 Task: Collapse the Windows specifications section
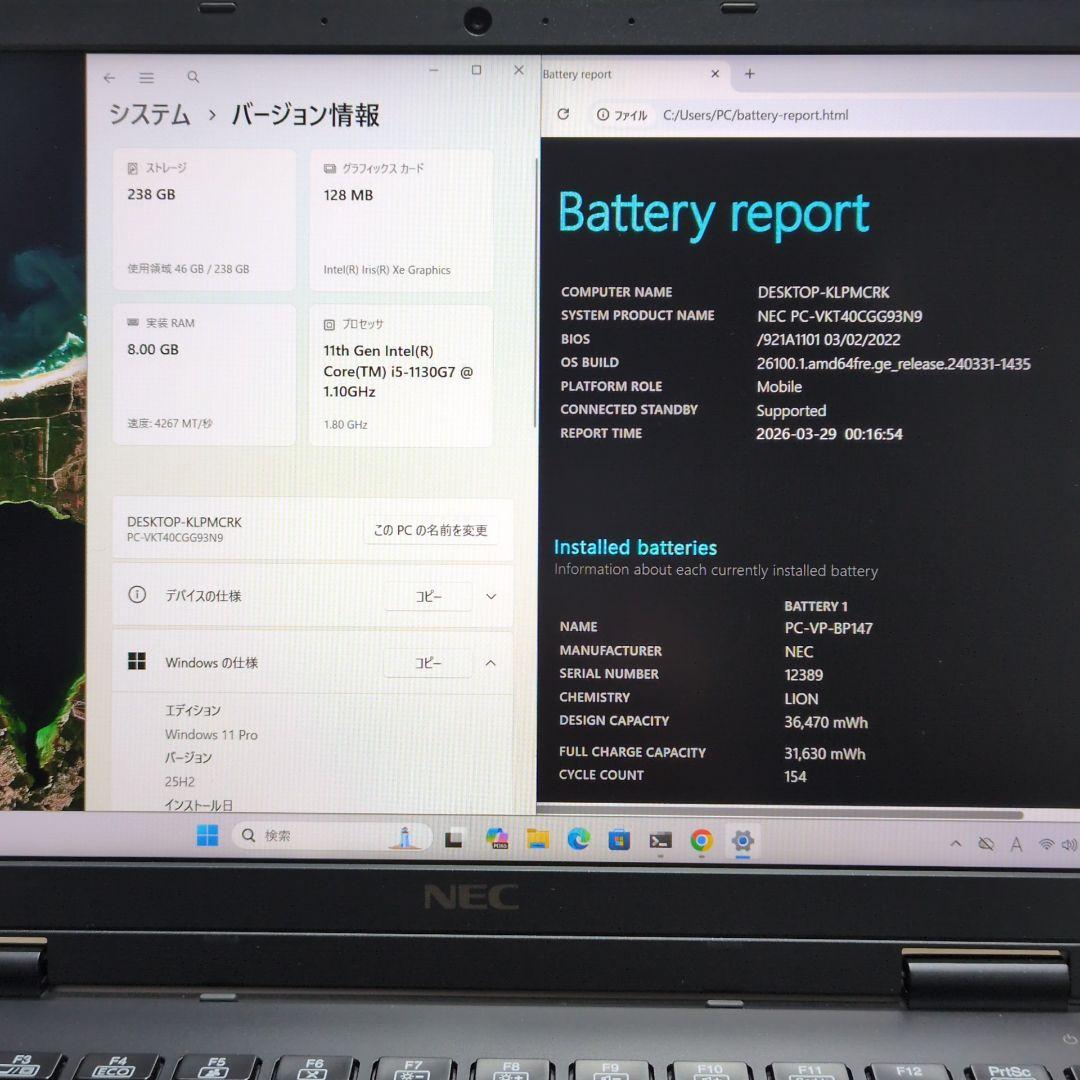pyautogui.click(x=490, y=663)
